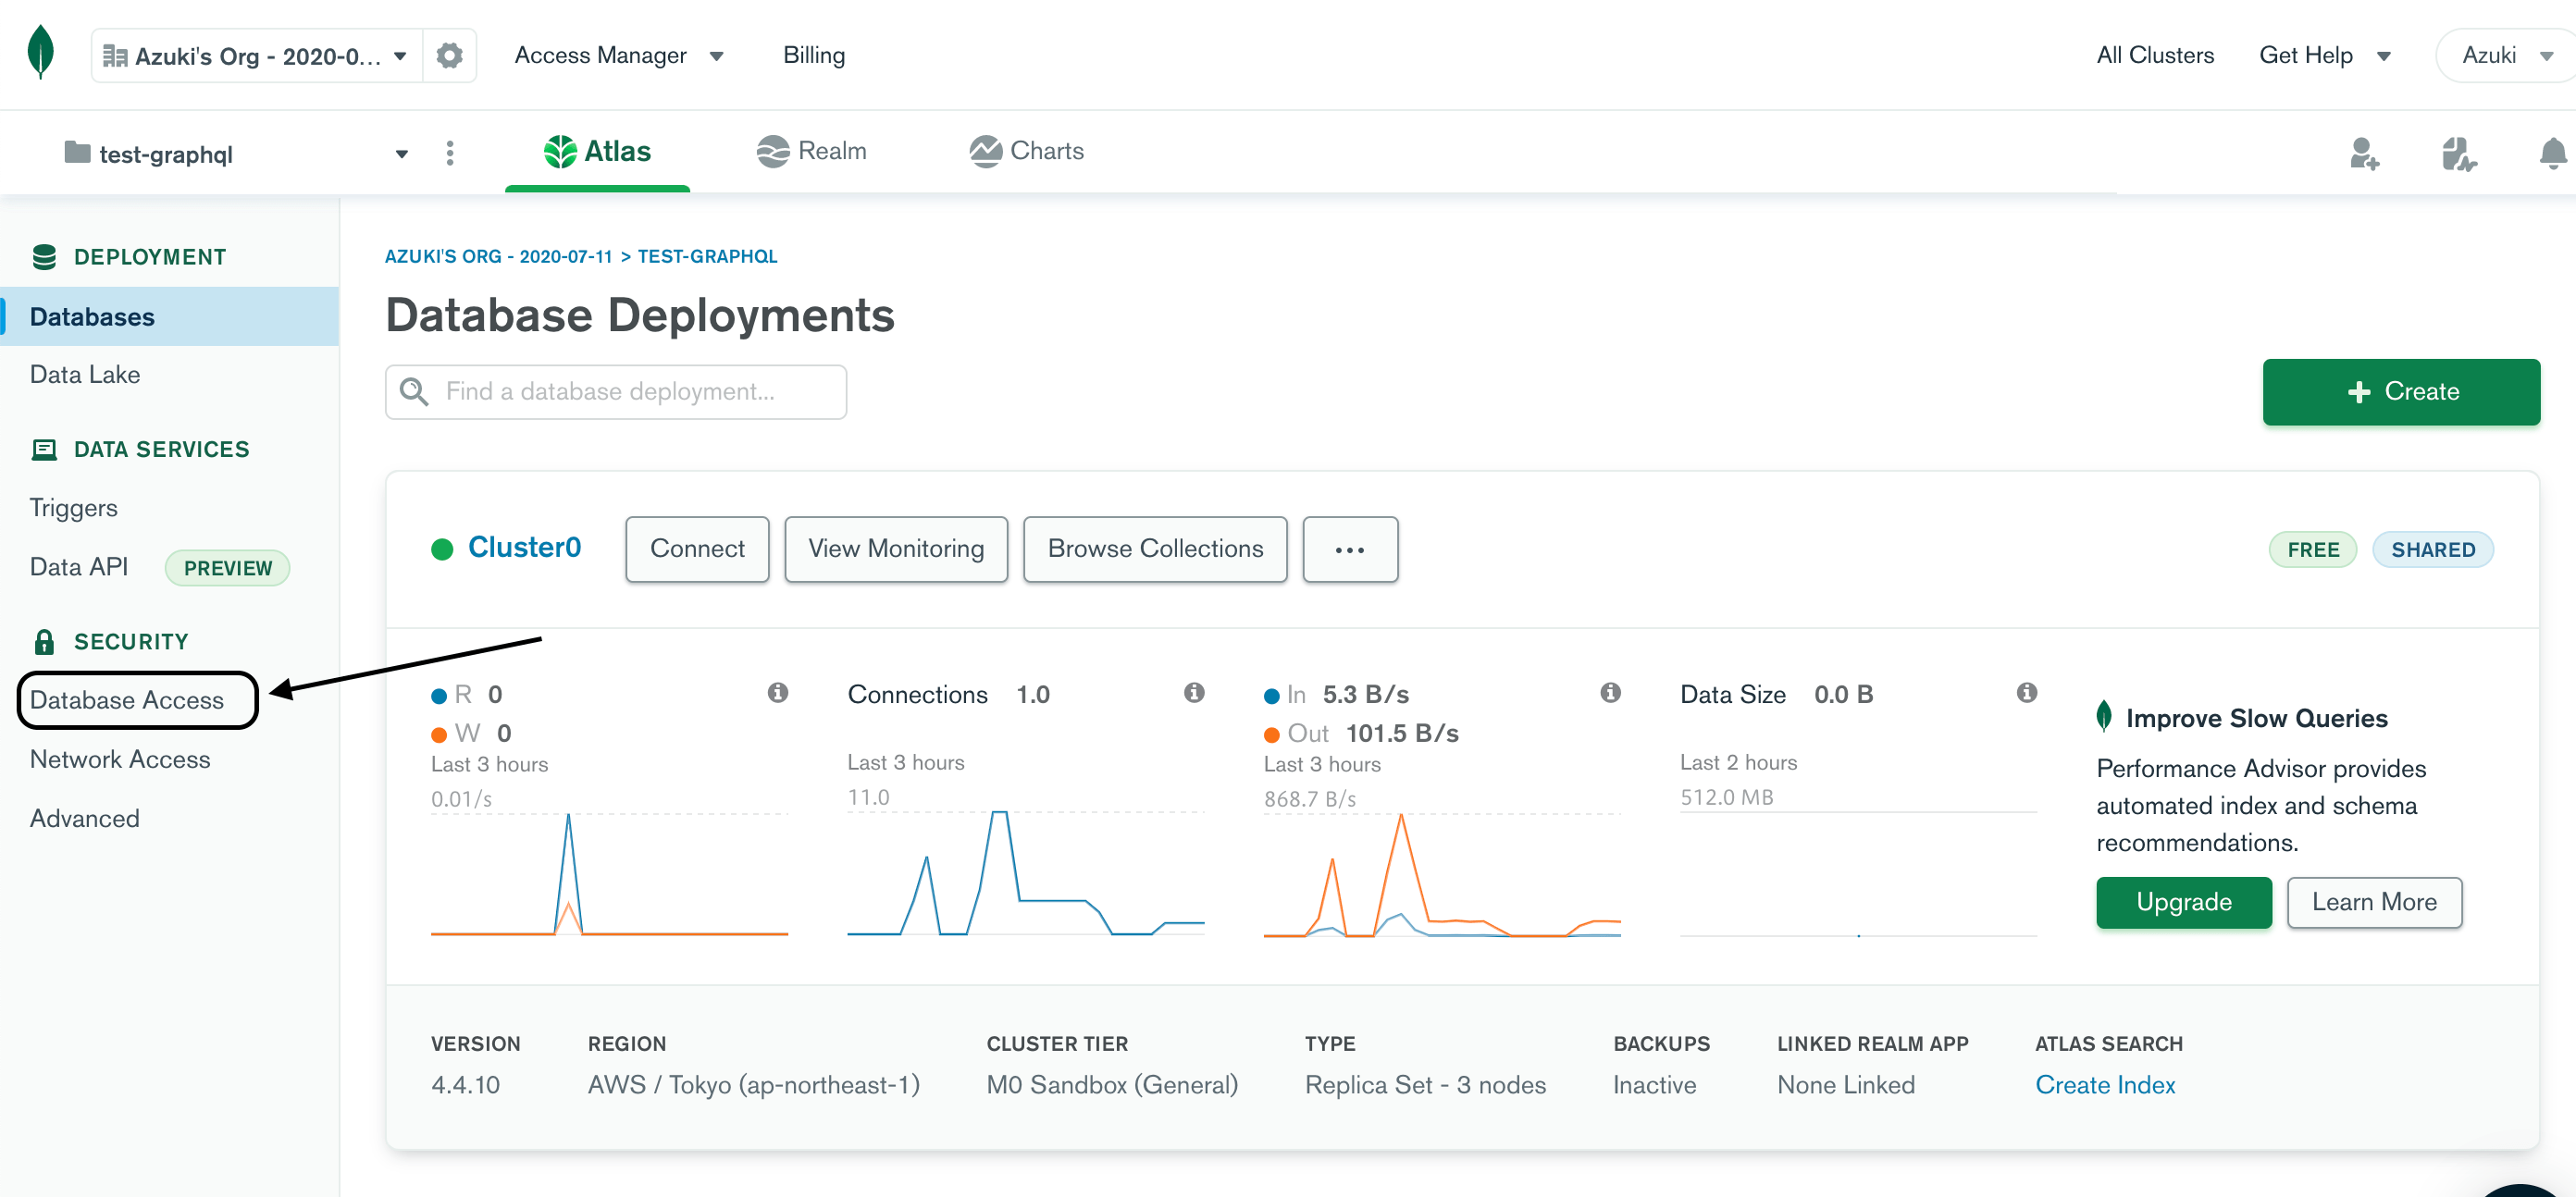Click TEST-GRAPHQL breadcrumb link
Screen dimensions: 2576x1197
pos(707,256)
